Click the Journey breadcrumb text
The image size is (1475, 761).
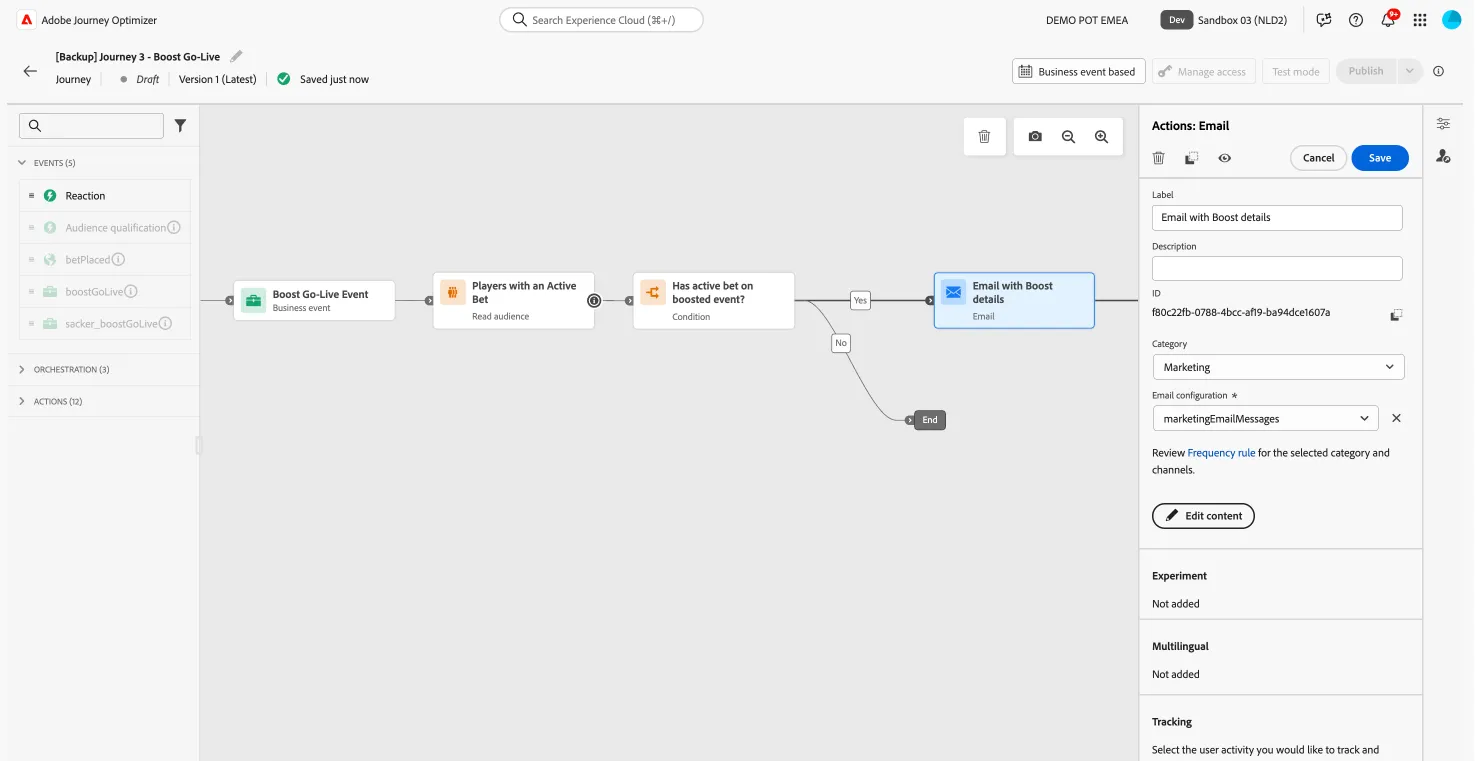click(73, 79)
